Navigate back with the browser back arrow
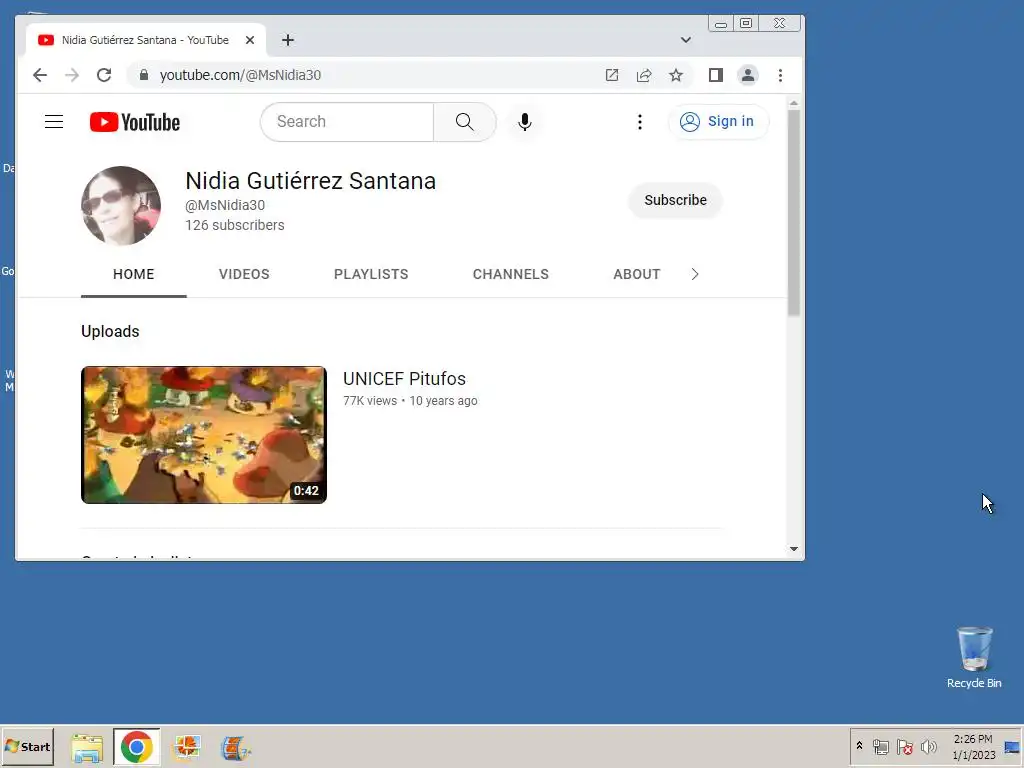1024x768 pixels. pos(40,75)
